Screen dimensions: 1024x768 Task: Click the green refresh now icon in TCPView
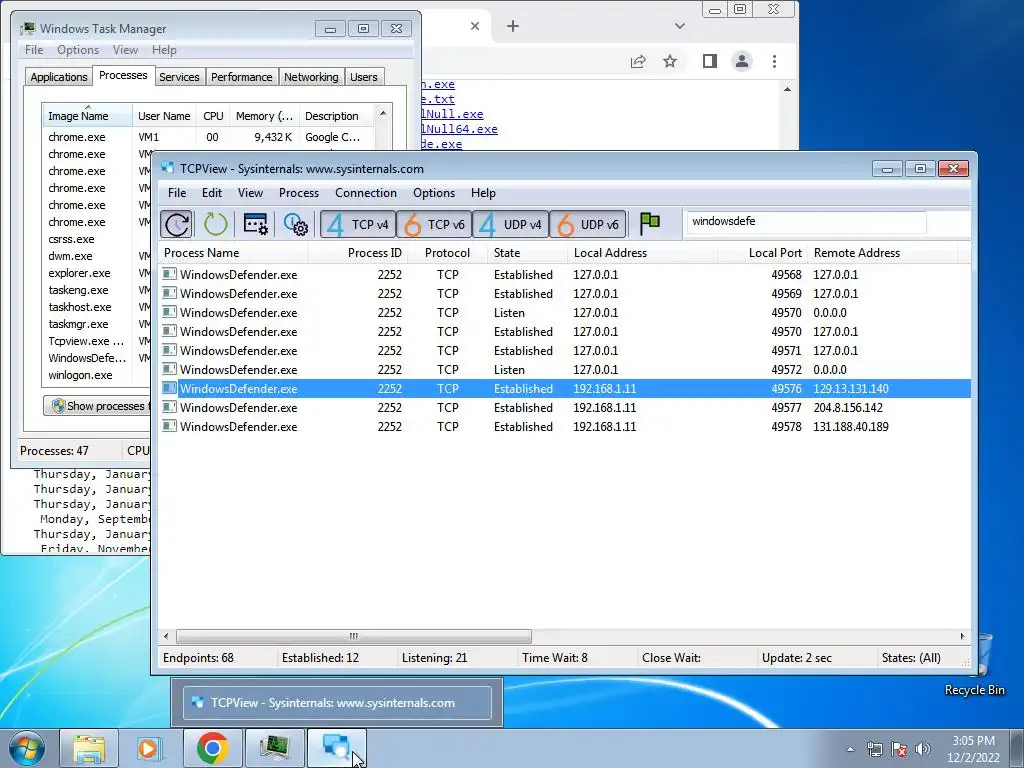tap(215, 224)
